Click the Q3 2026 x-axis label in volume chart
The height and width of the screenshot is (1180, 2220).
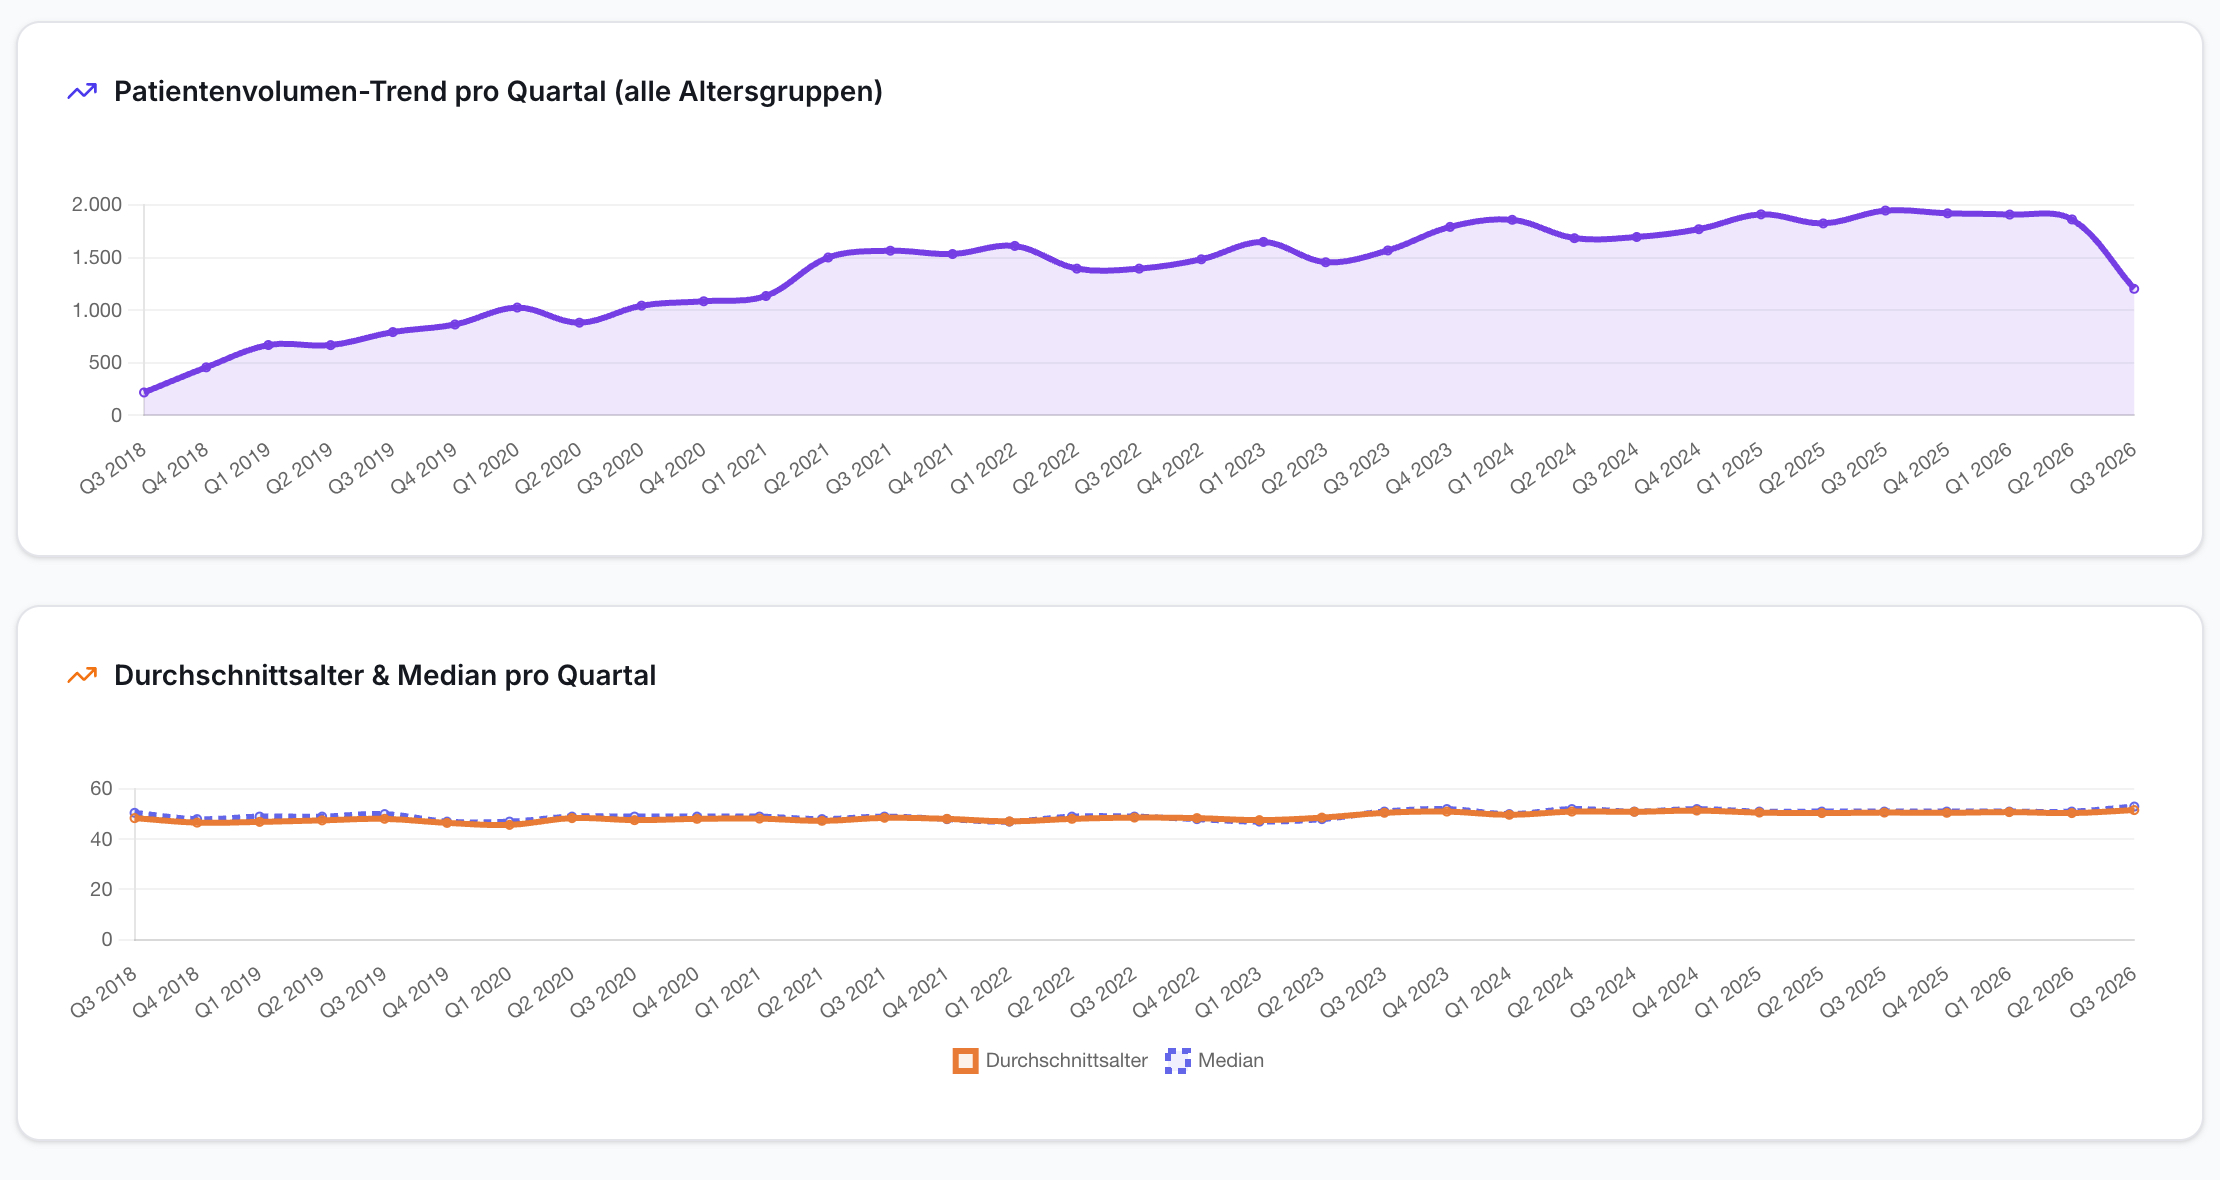(2102, 469)
